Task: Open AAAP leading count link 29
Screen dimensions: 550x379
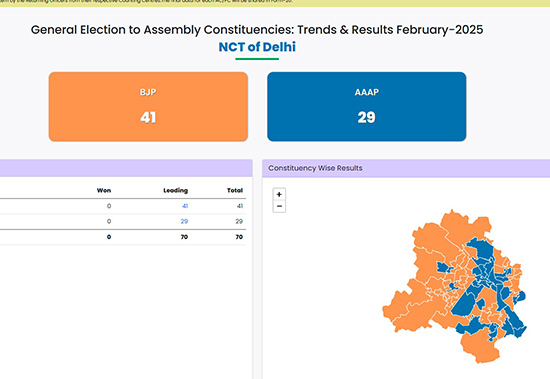Action: [184, 221]
